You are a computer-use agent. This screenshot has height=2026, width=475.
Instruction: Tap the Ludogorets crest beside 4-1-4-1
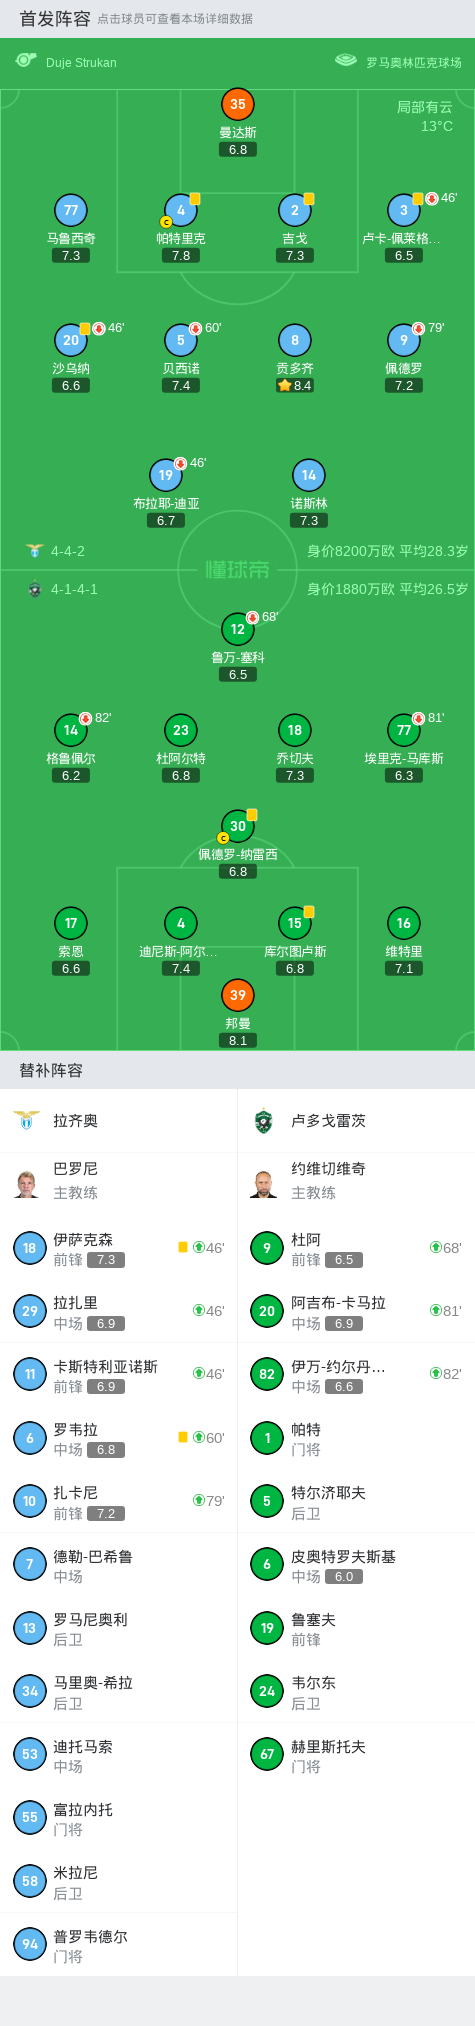35,589
